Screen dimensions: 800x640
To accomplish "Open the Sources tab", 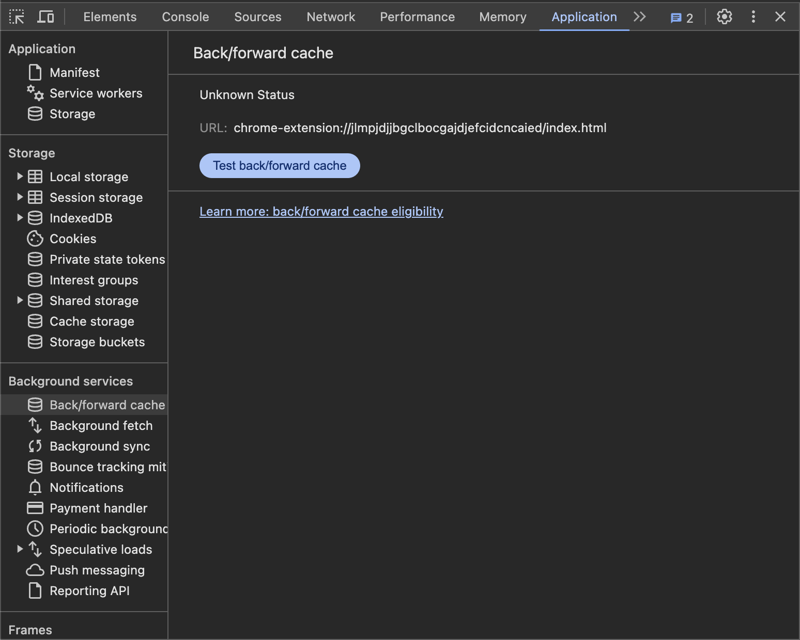I will 258,17.
